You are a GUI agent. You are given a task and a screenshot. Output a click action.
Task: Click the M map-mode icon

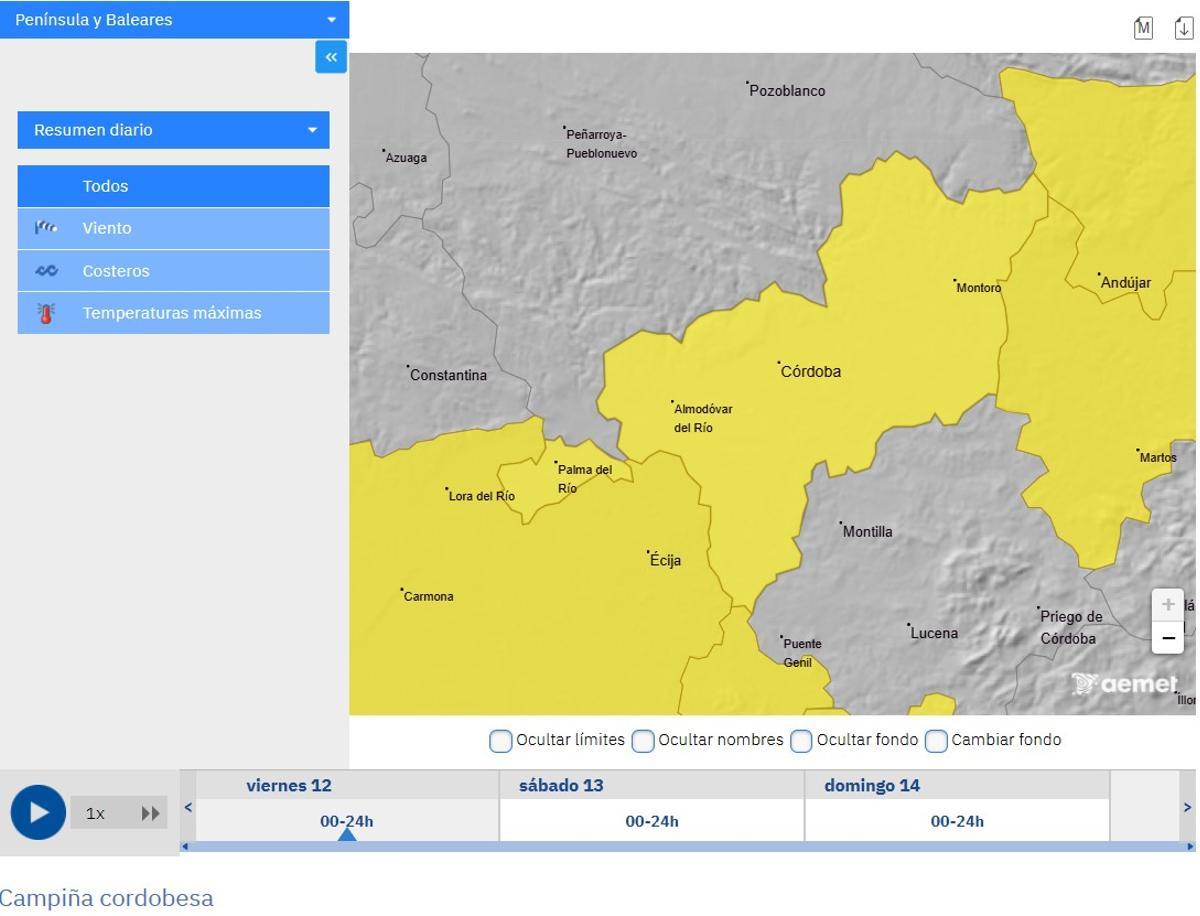1144,28
